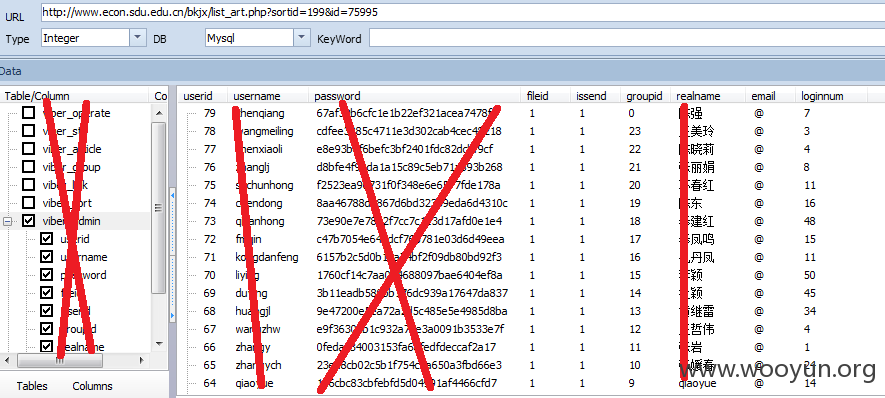
Task: Switch to the Columns tab
Action: pyautogui.click(x=93, y=386)
